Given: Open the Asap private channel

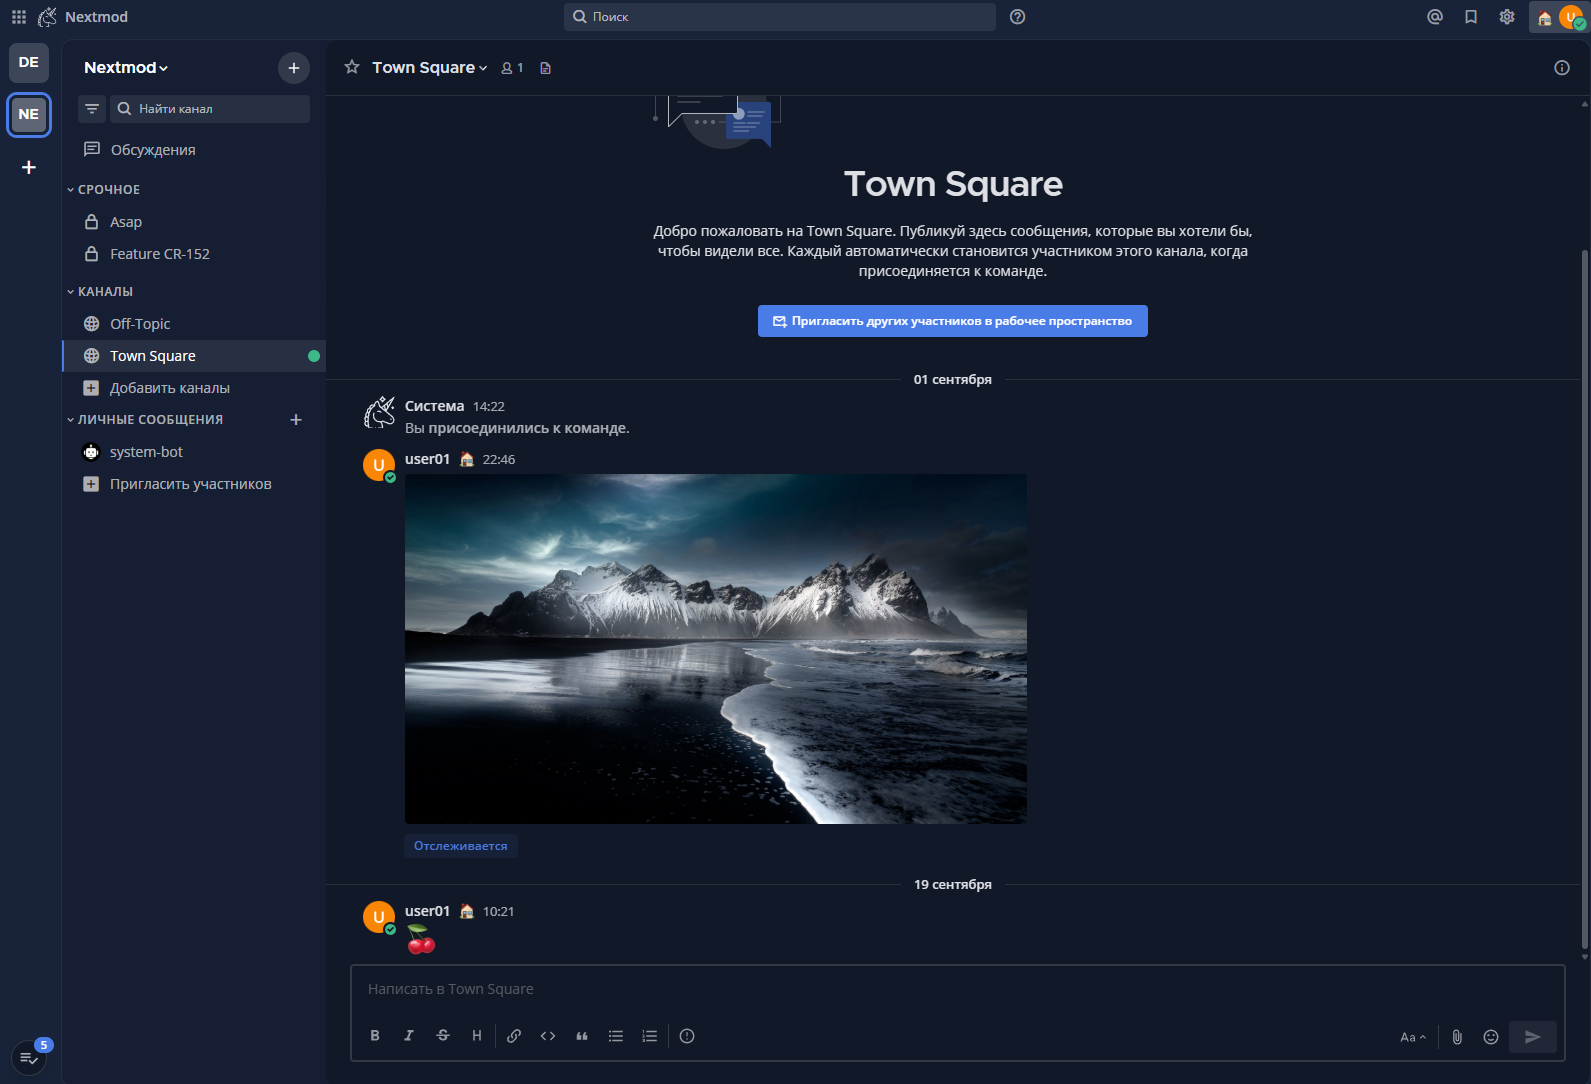Looking at the screenshot, I should [x=194, y=222].
